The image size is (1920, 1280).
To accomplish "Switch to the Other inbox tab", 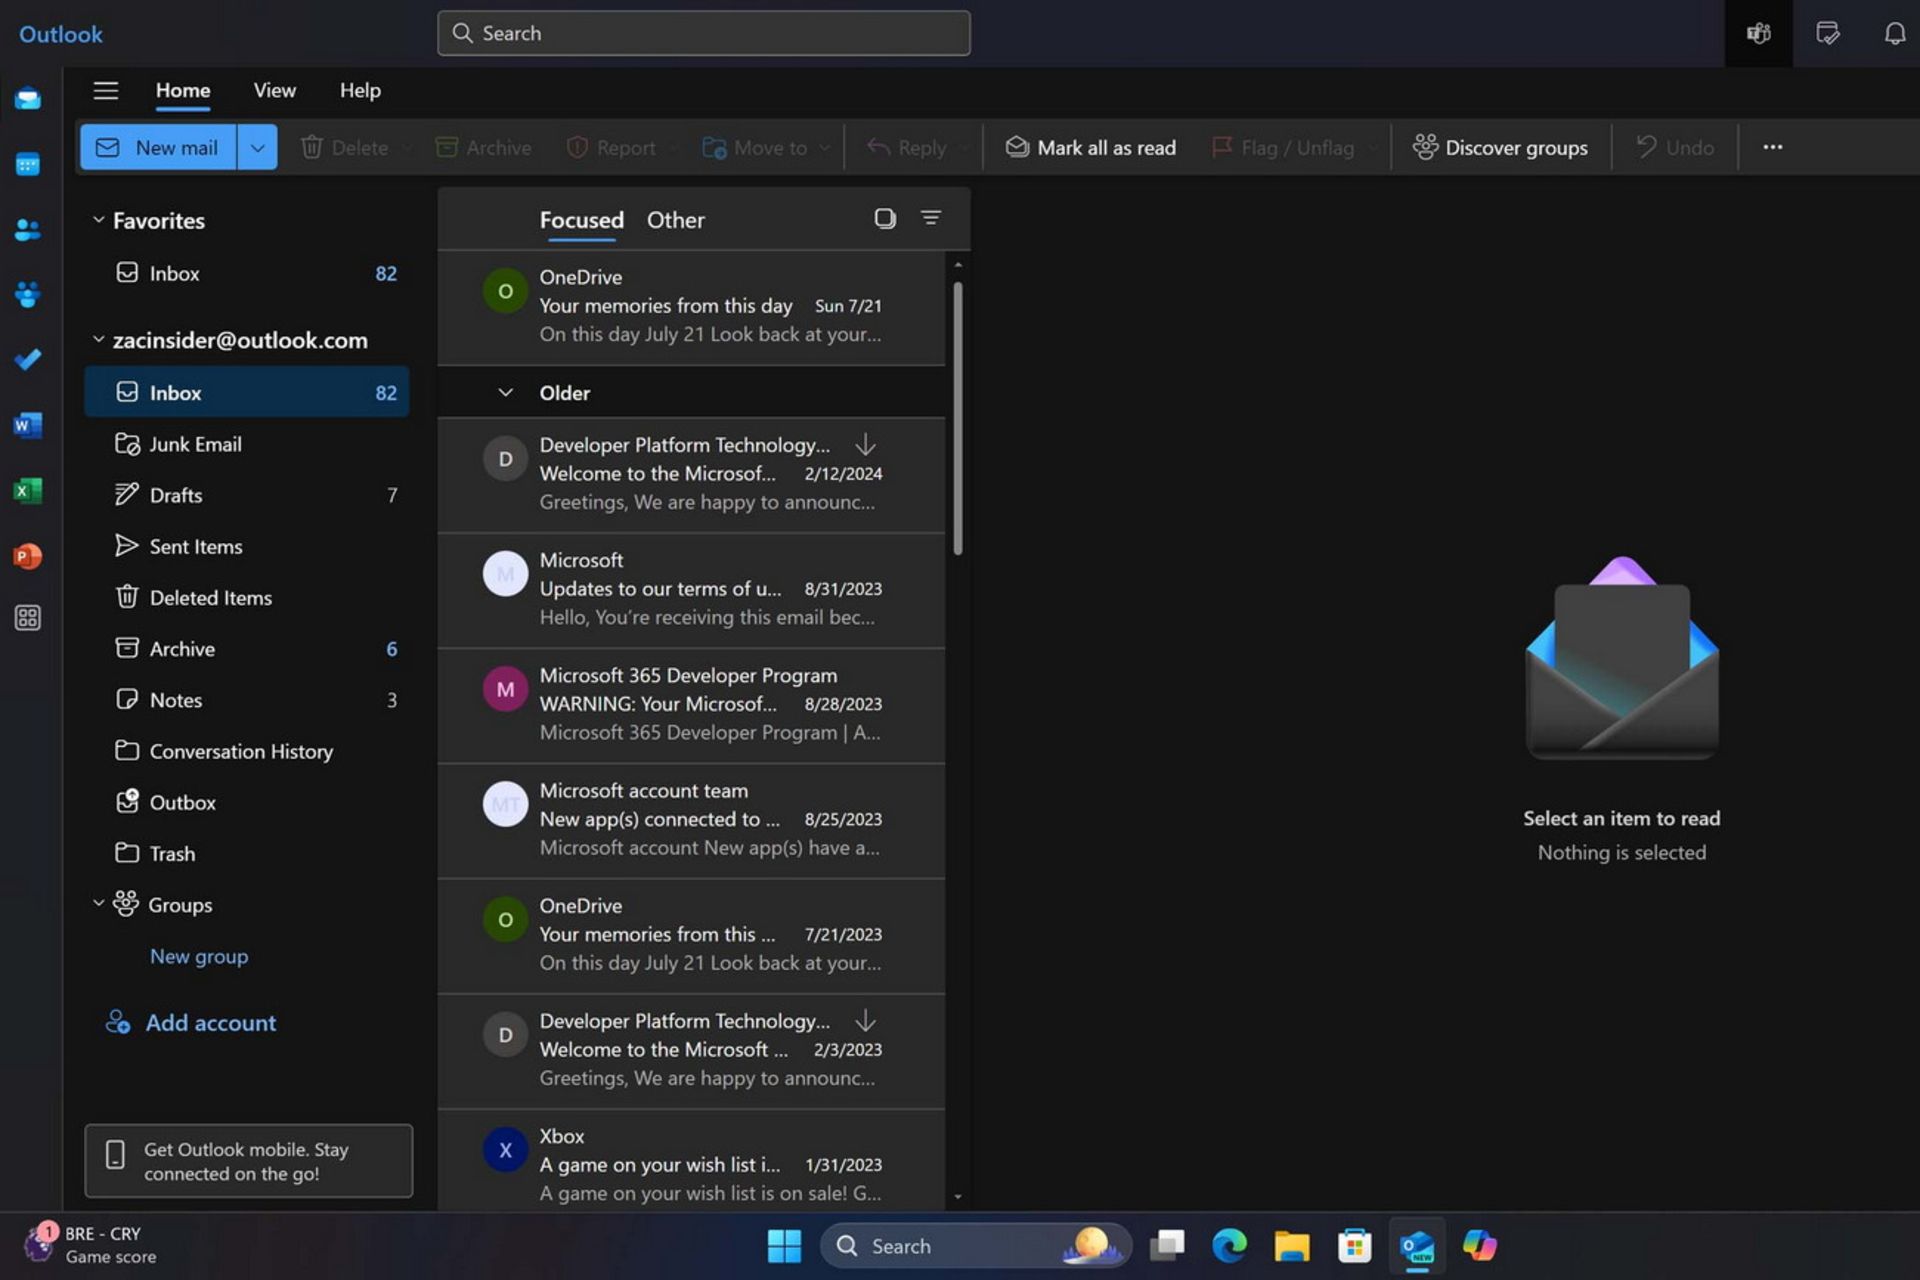I will coord(675,220).
